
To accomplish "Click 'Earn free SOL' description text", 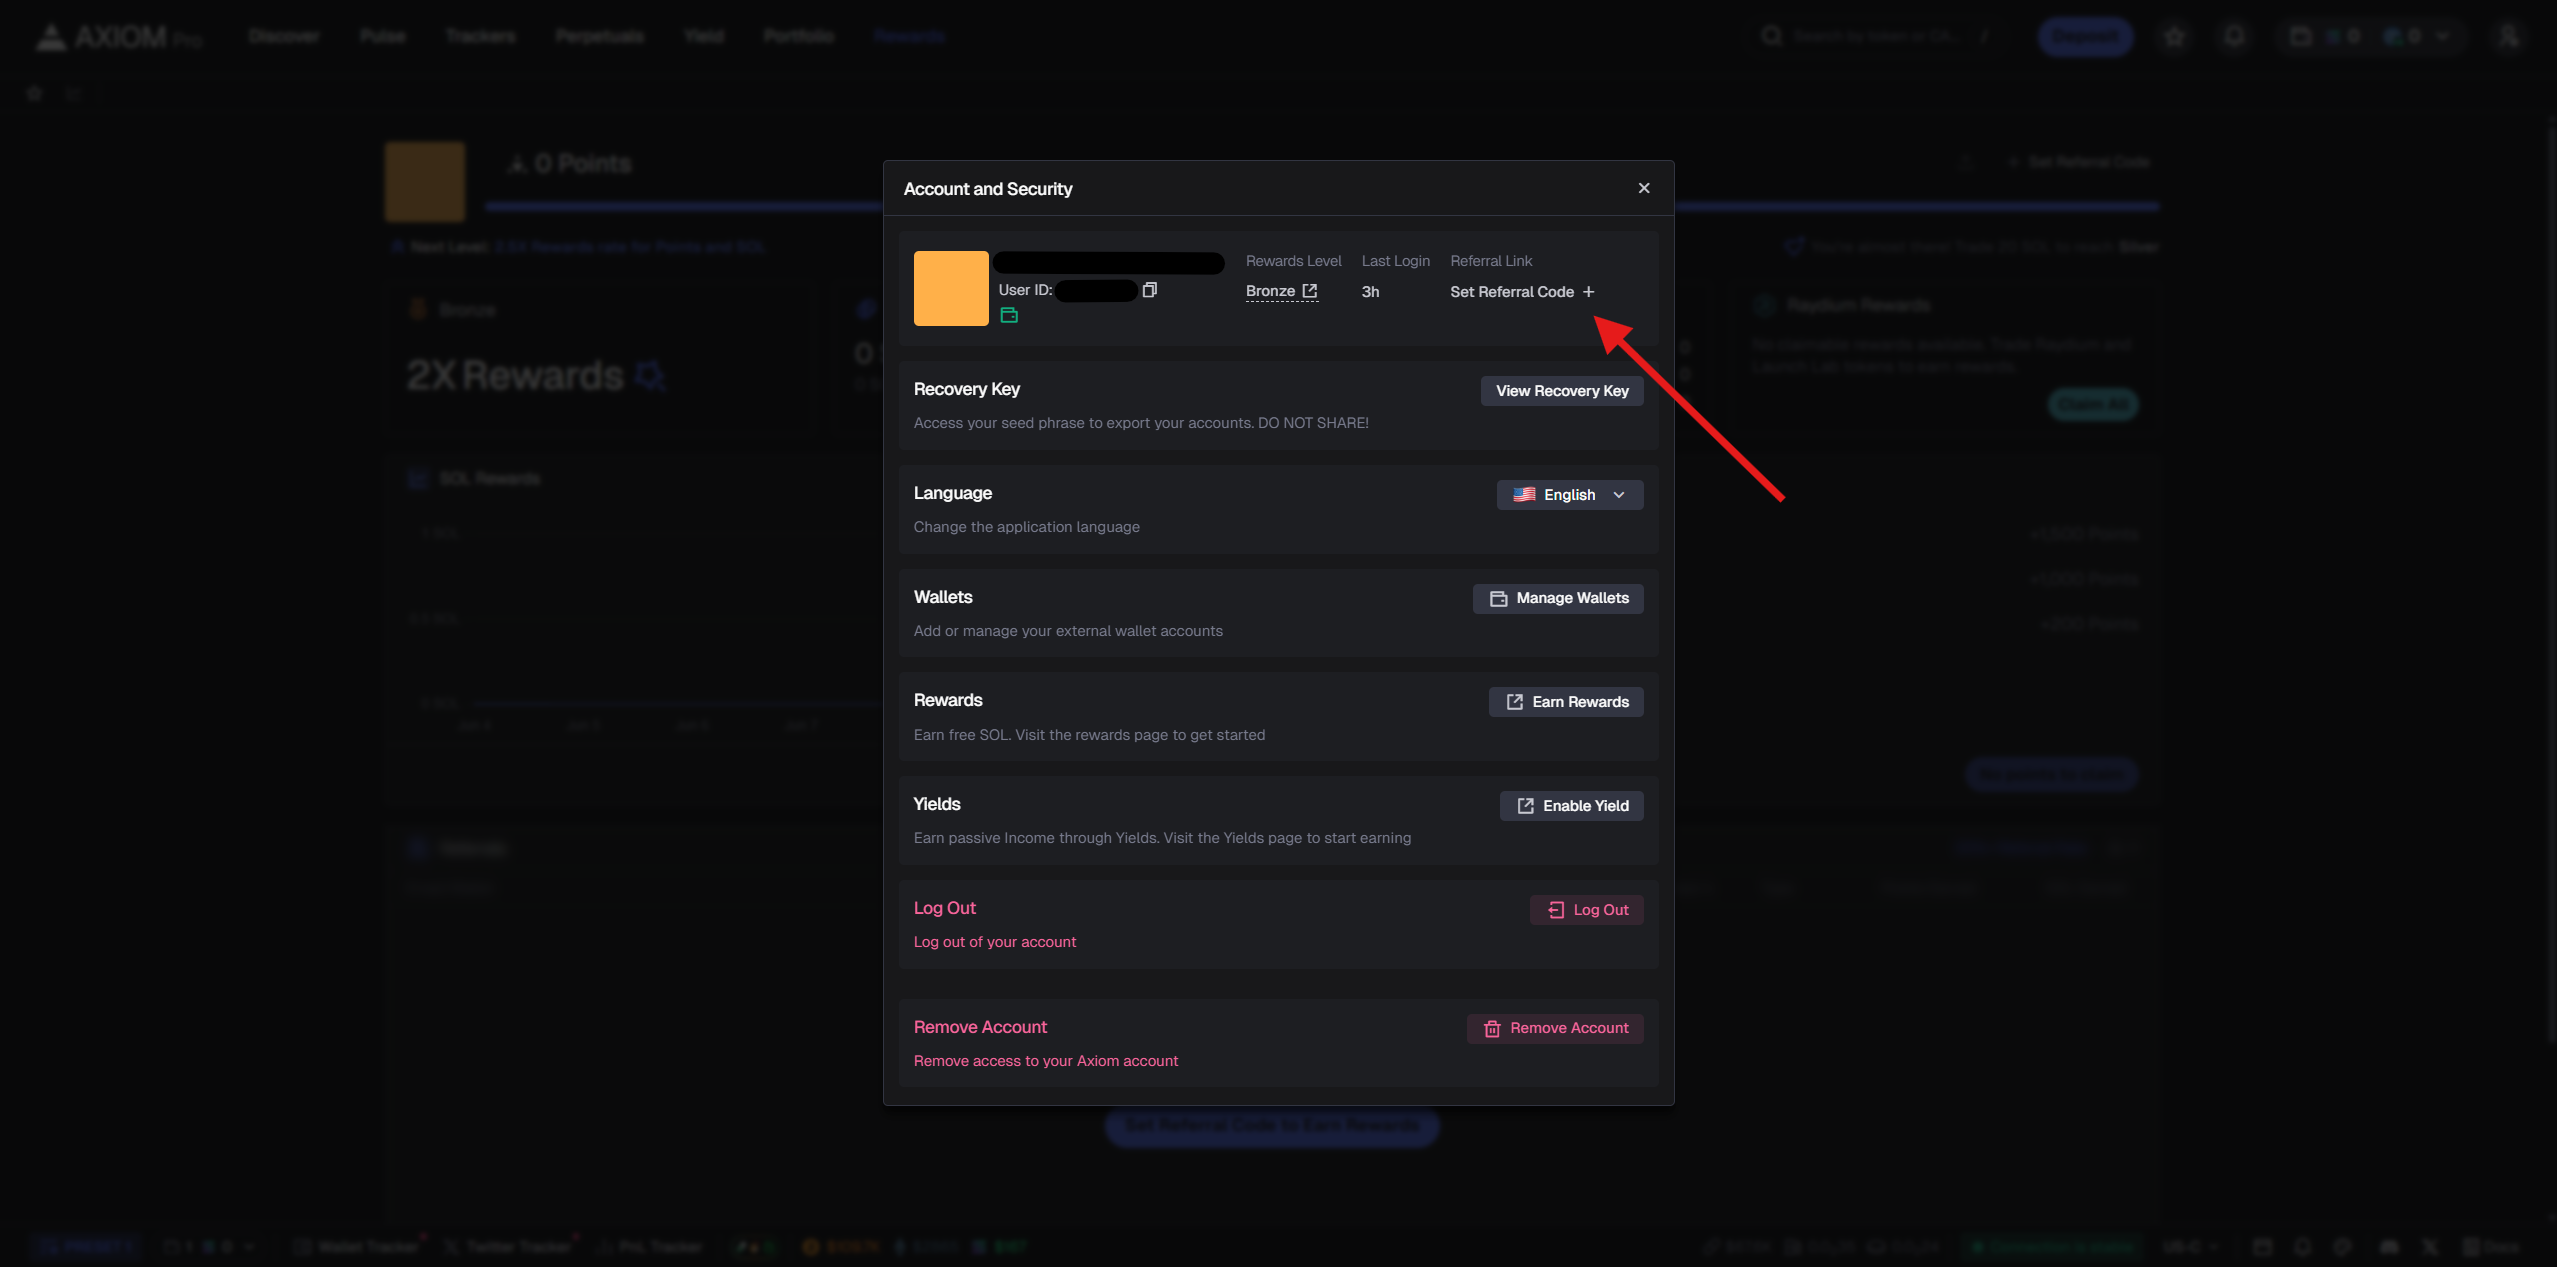I will (x=1088, y=735).
